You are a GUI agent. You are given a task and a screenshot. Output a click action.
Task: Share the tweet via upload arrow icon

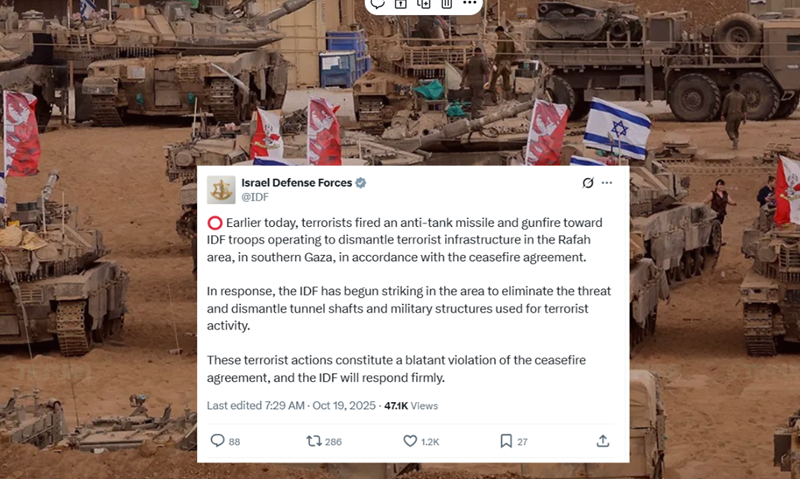coord(603,441)
